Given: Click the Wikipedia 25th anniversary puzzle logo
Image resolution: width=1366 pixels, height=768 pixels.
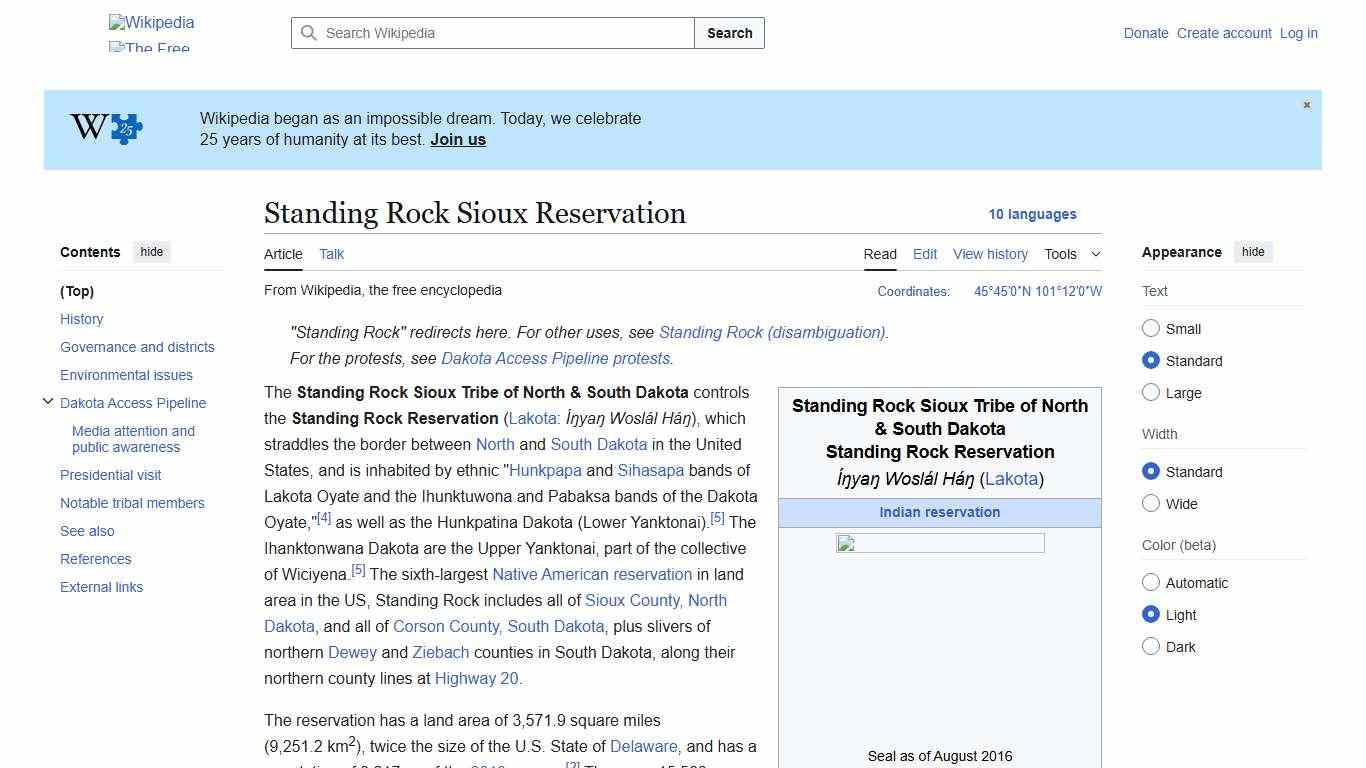Looking at the screenshot, I should pos(103,128).
